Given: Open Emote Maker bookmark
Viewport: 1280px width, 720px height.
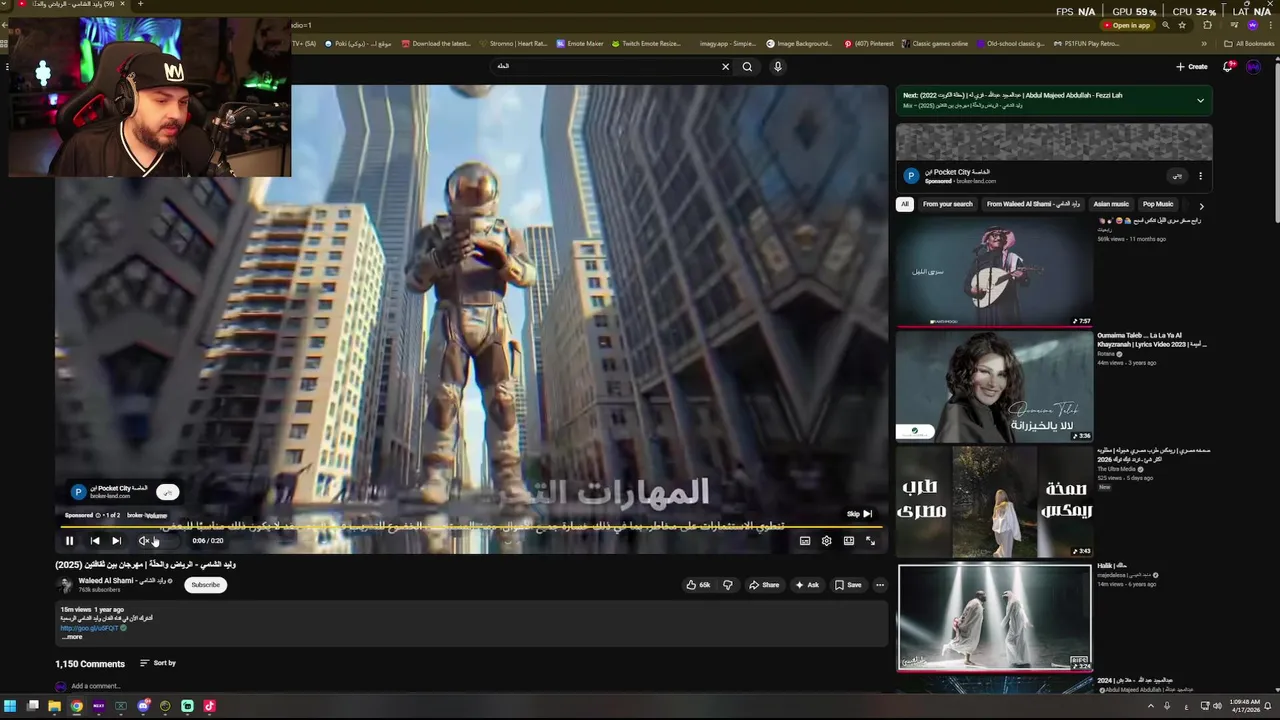Looking at the screenshot, I should pyautogui.click(x=580, y=44).
